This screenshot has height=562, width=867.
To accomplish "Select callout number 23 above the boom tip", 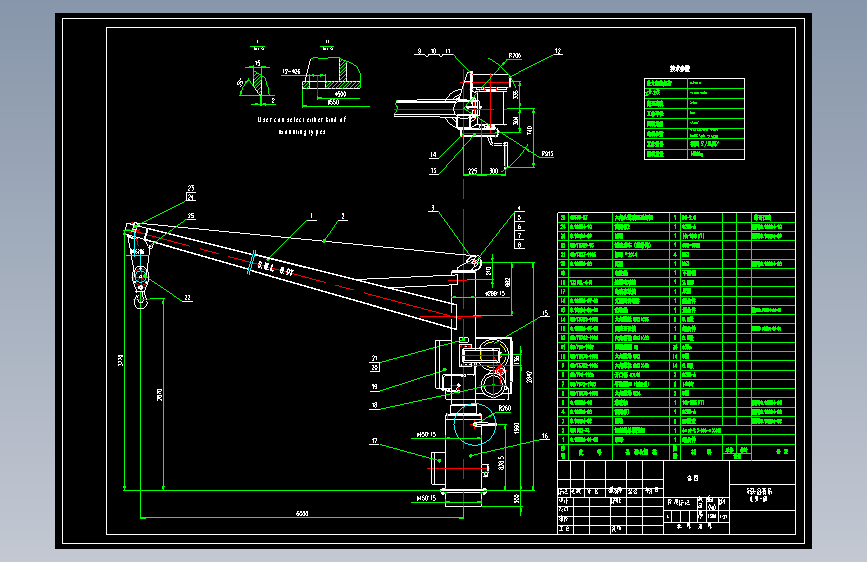I will coord(191,188).
